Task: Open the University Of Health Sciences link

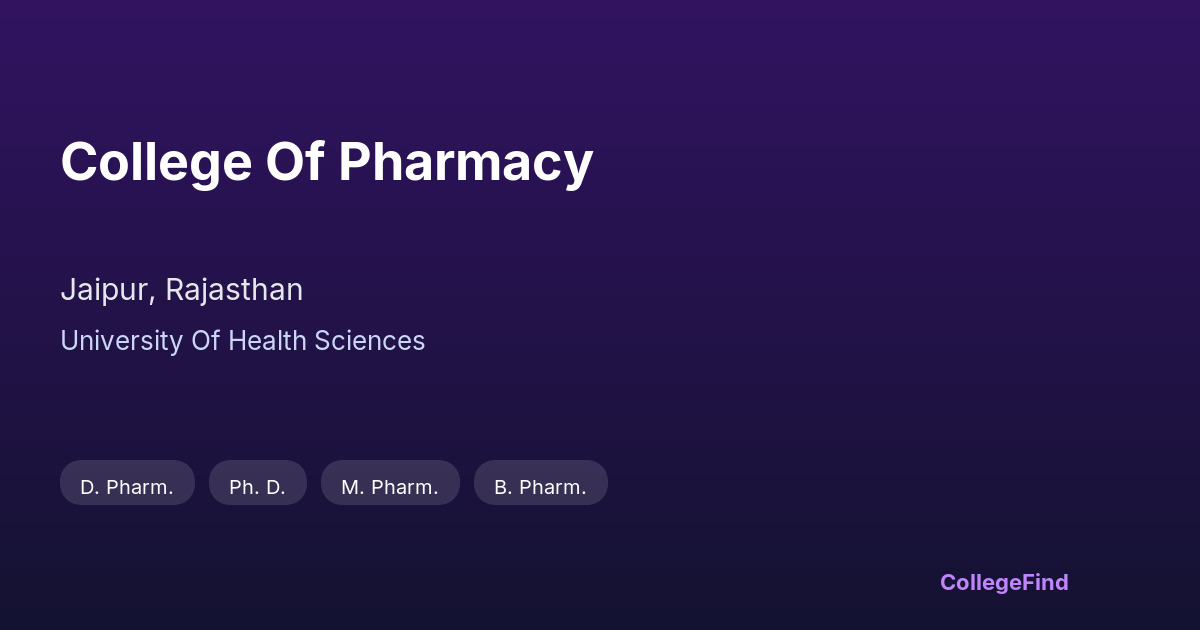Action: [x=242, y=341]
